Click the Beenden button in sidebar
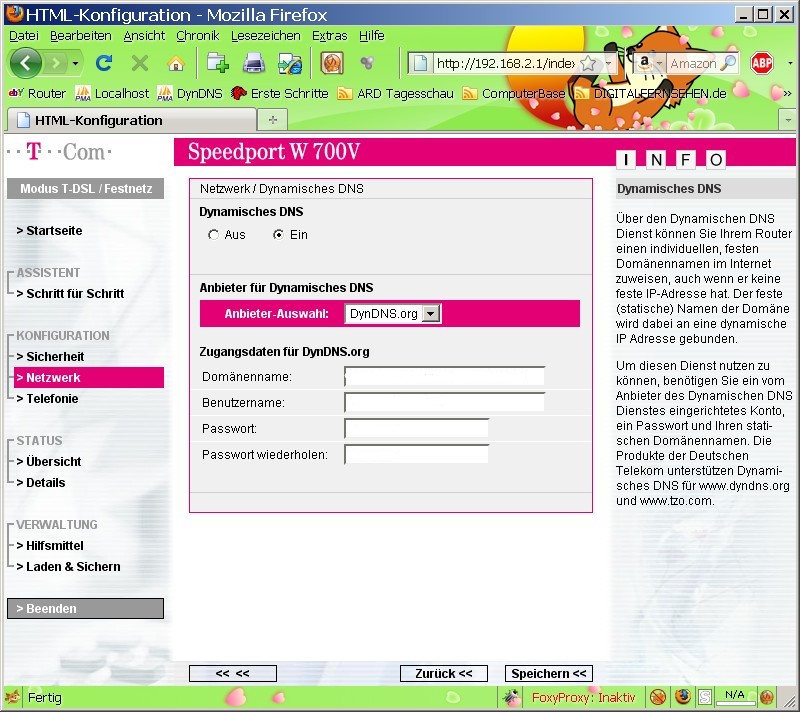Image resolution: width=800 pixels, height=712 pixels. [x=85, y=608]
